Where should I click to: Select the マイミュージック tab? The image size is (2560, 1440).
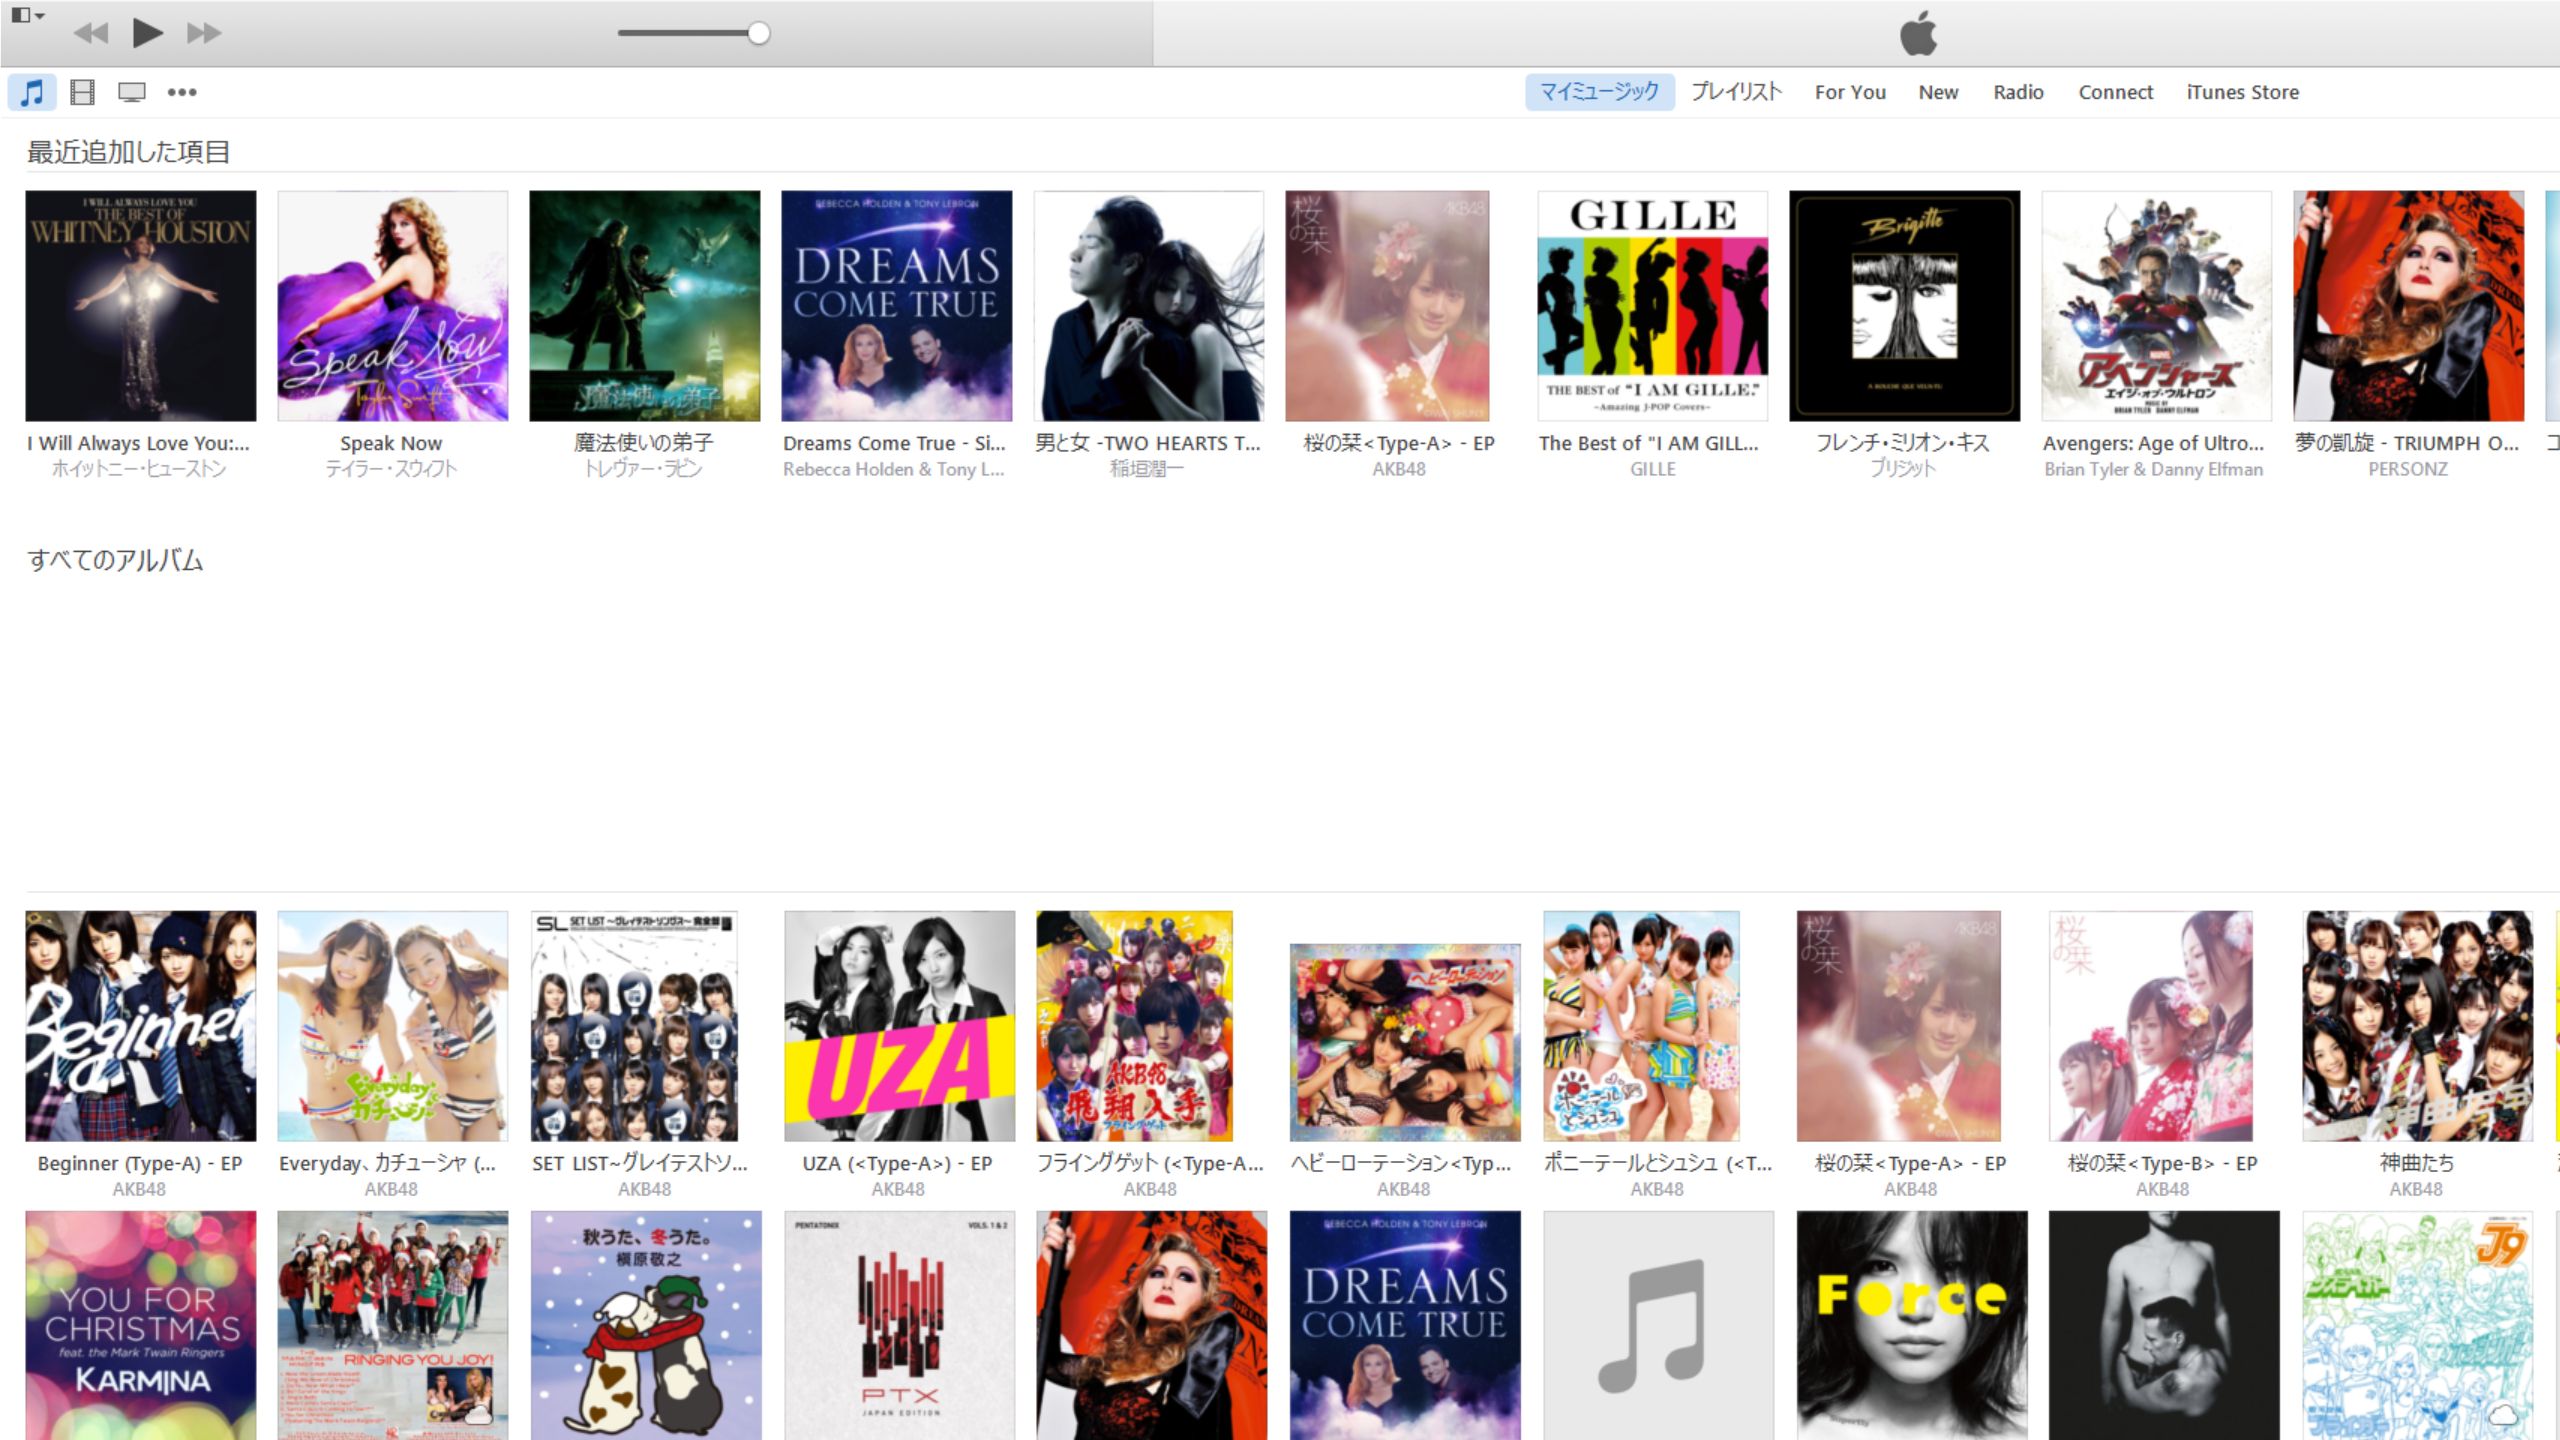[1599, 92]
